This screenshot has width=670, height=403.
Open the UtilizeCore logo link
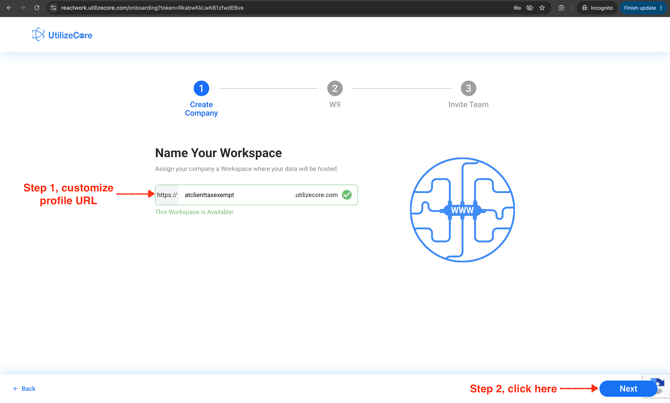[x=62, y=35]
